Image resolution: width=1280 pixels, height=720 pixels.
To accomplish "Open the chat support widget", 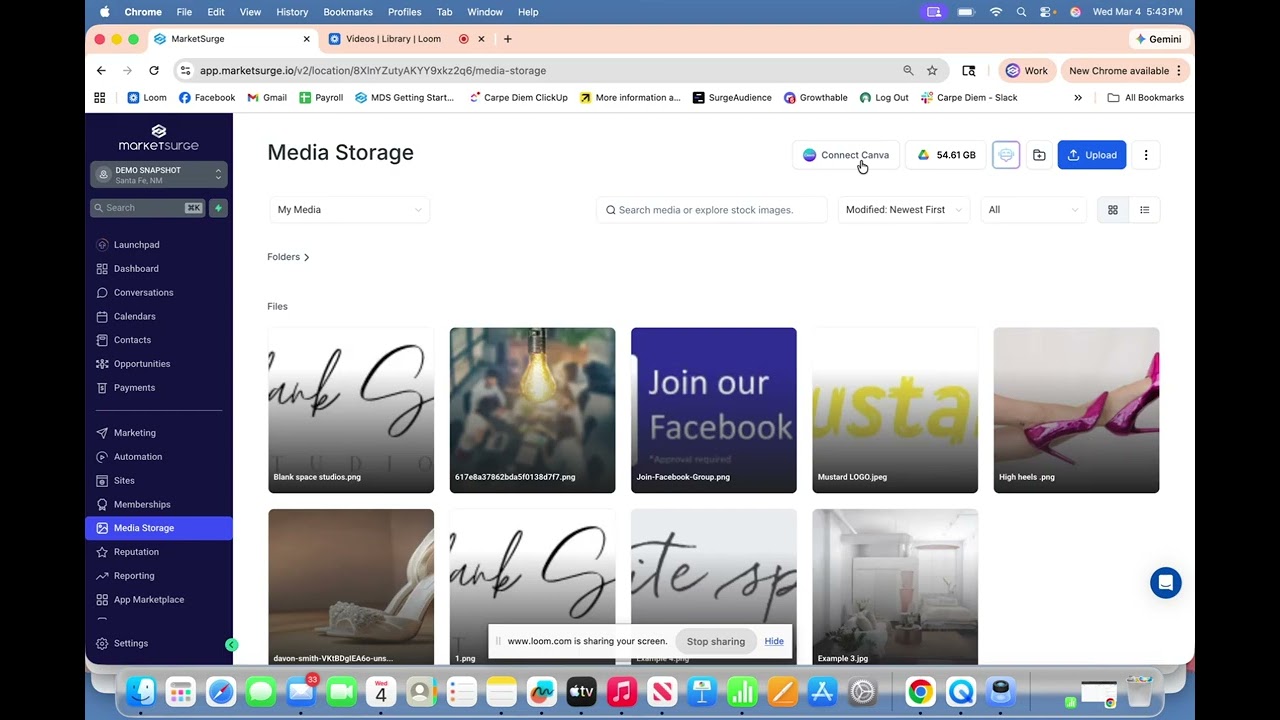I will point(1165,583).
